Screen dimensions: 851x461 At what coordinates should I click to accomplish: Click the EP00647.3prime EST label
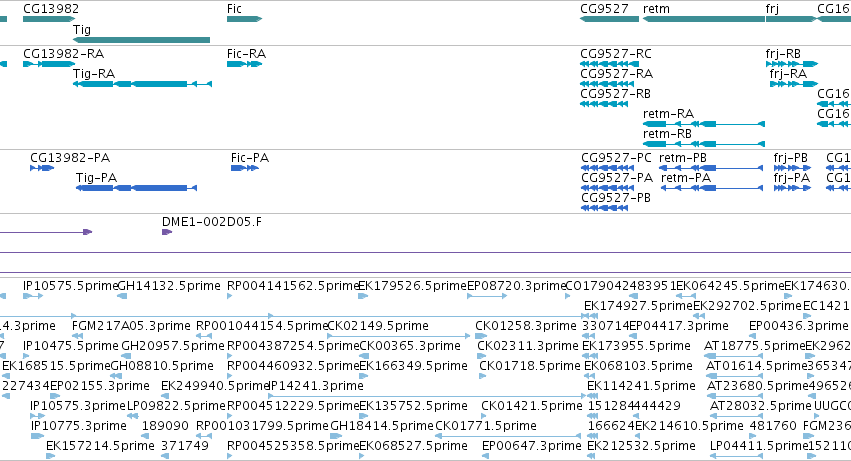[x=532, y=447]
